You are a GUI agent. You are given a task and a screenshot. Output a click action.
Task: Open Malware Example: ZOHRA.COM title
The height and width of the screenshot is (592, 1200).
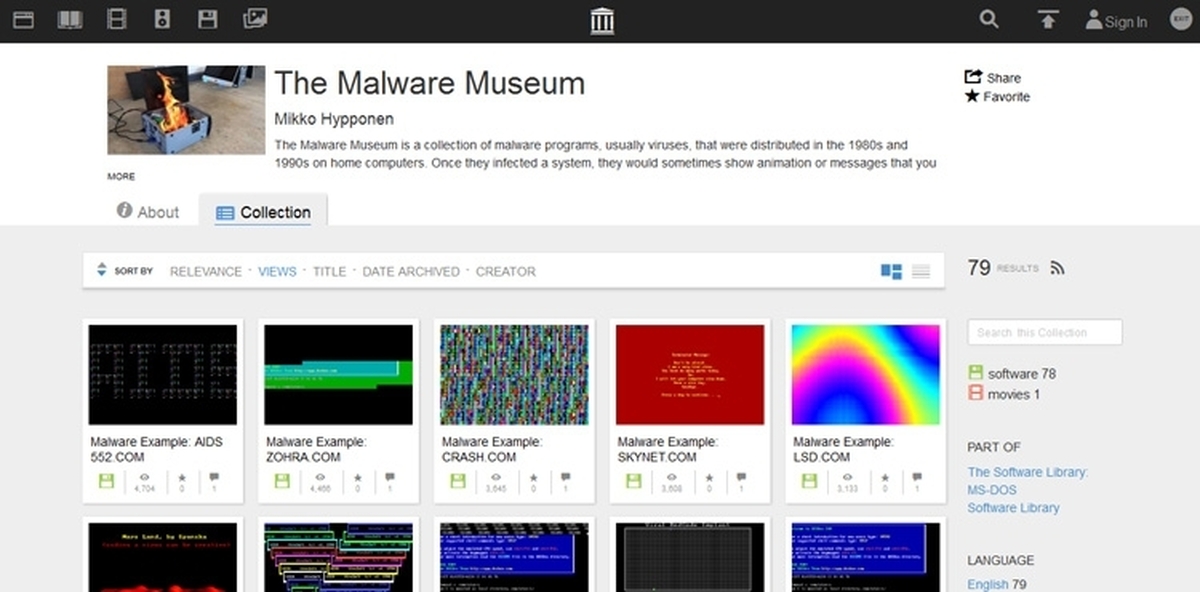tap(316, 449)
